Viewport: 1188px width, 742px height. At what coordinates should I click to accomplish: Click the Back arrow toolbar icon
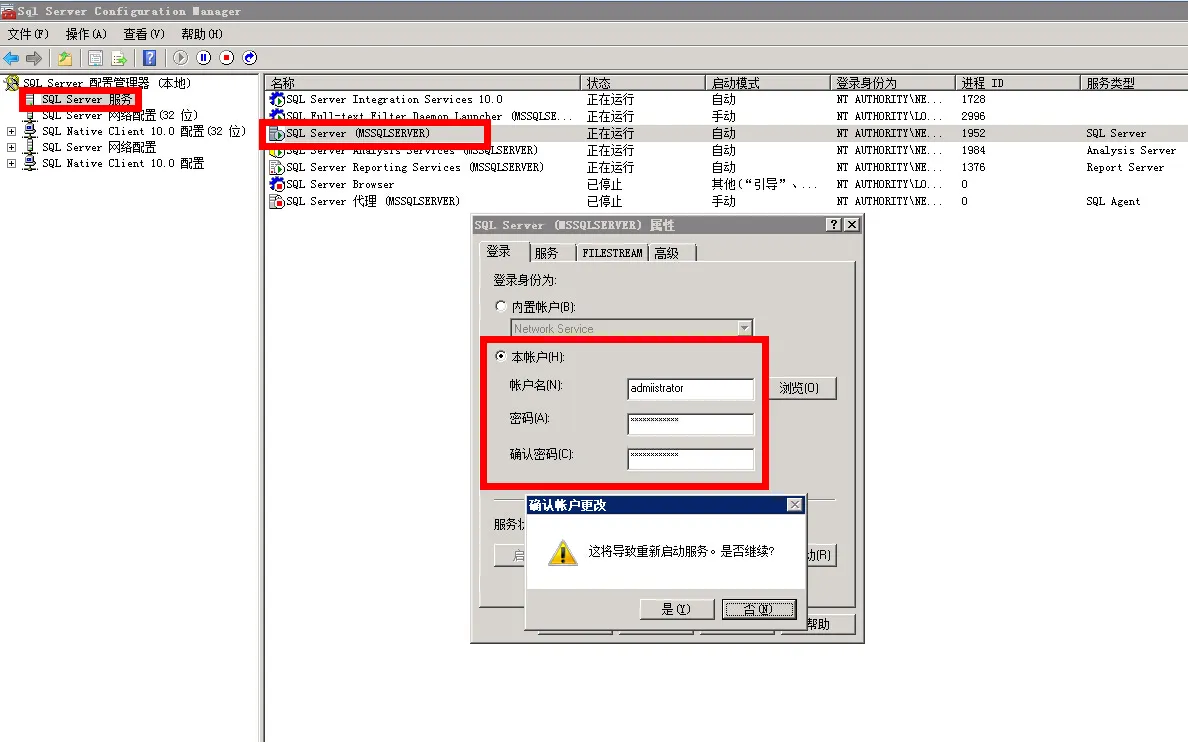11,58
